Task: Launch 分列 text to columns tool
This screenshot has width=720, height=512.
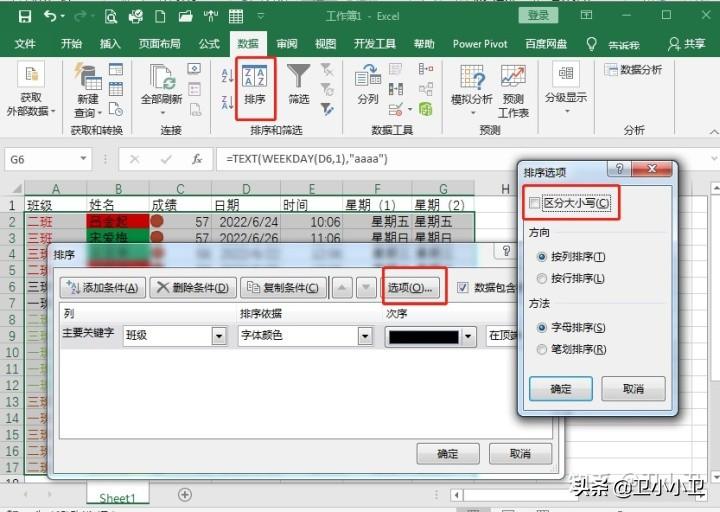Action: click(368, 85)
